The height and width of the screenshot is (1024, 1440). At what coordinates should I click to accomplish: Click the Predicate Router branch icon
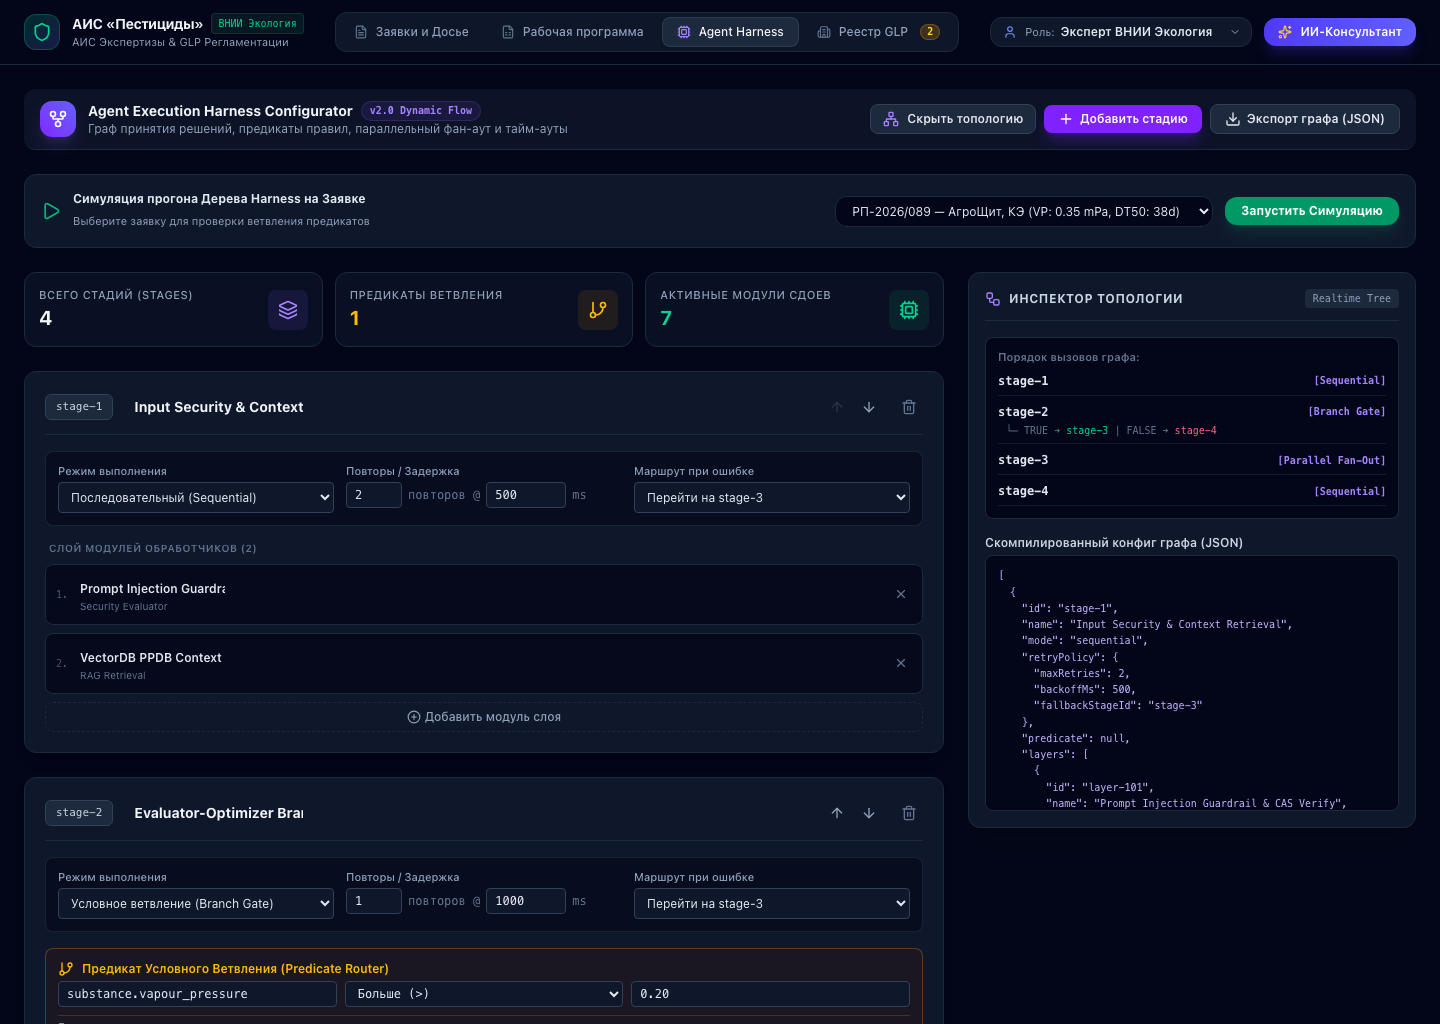pyautogui.click(x=66, y=969)
